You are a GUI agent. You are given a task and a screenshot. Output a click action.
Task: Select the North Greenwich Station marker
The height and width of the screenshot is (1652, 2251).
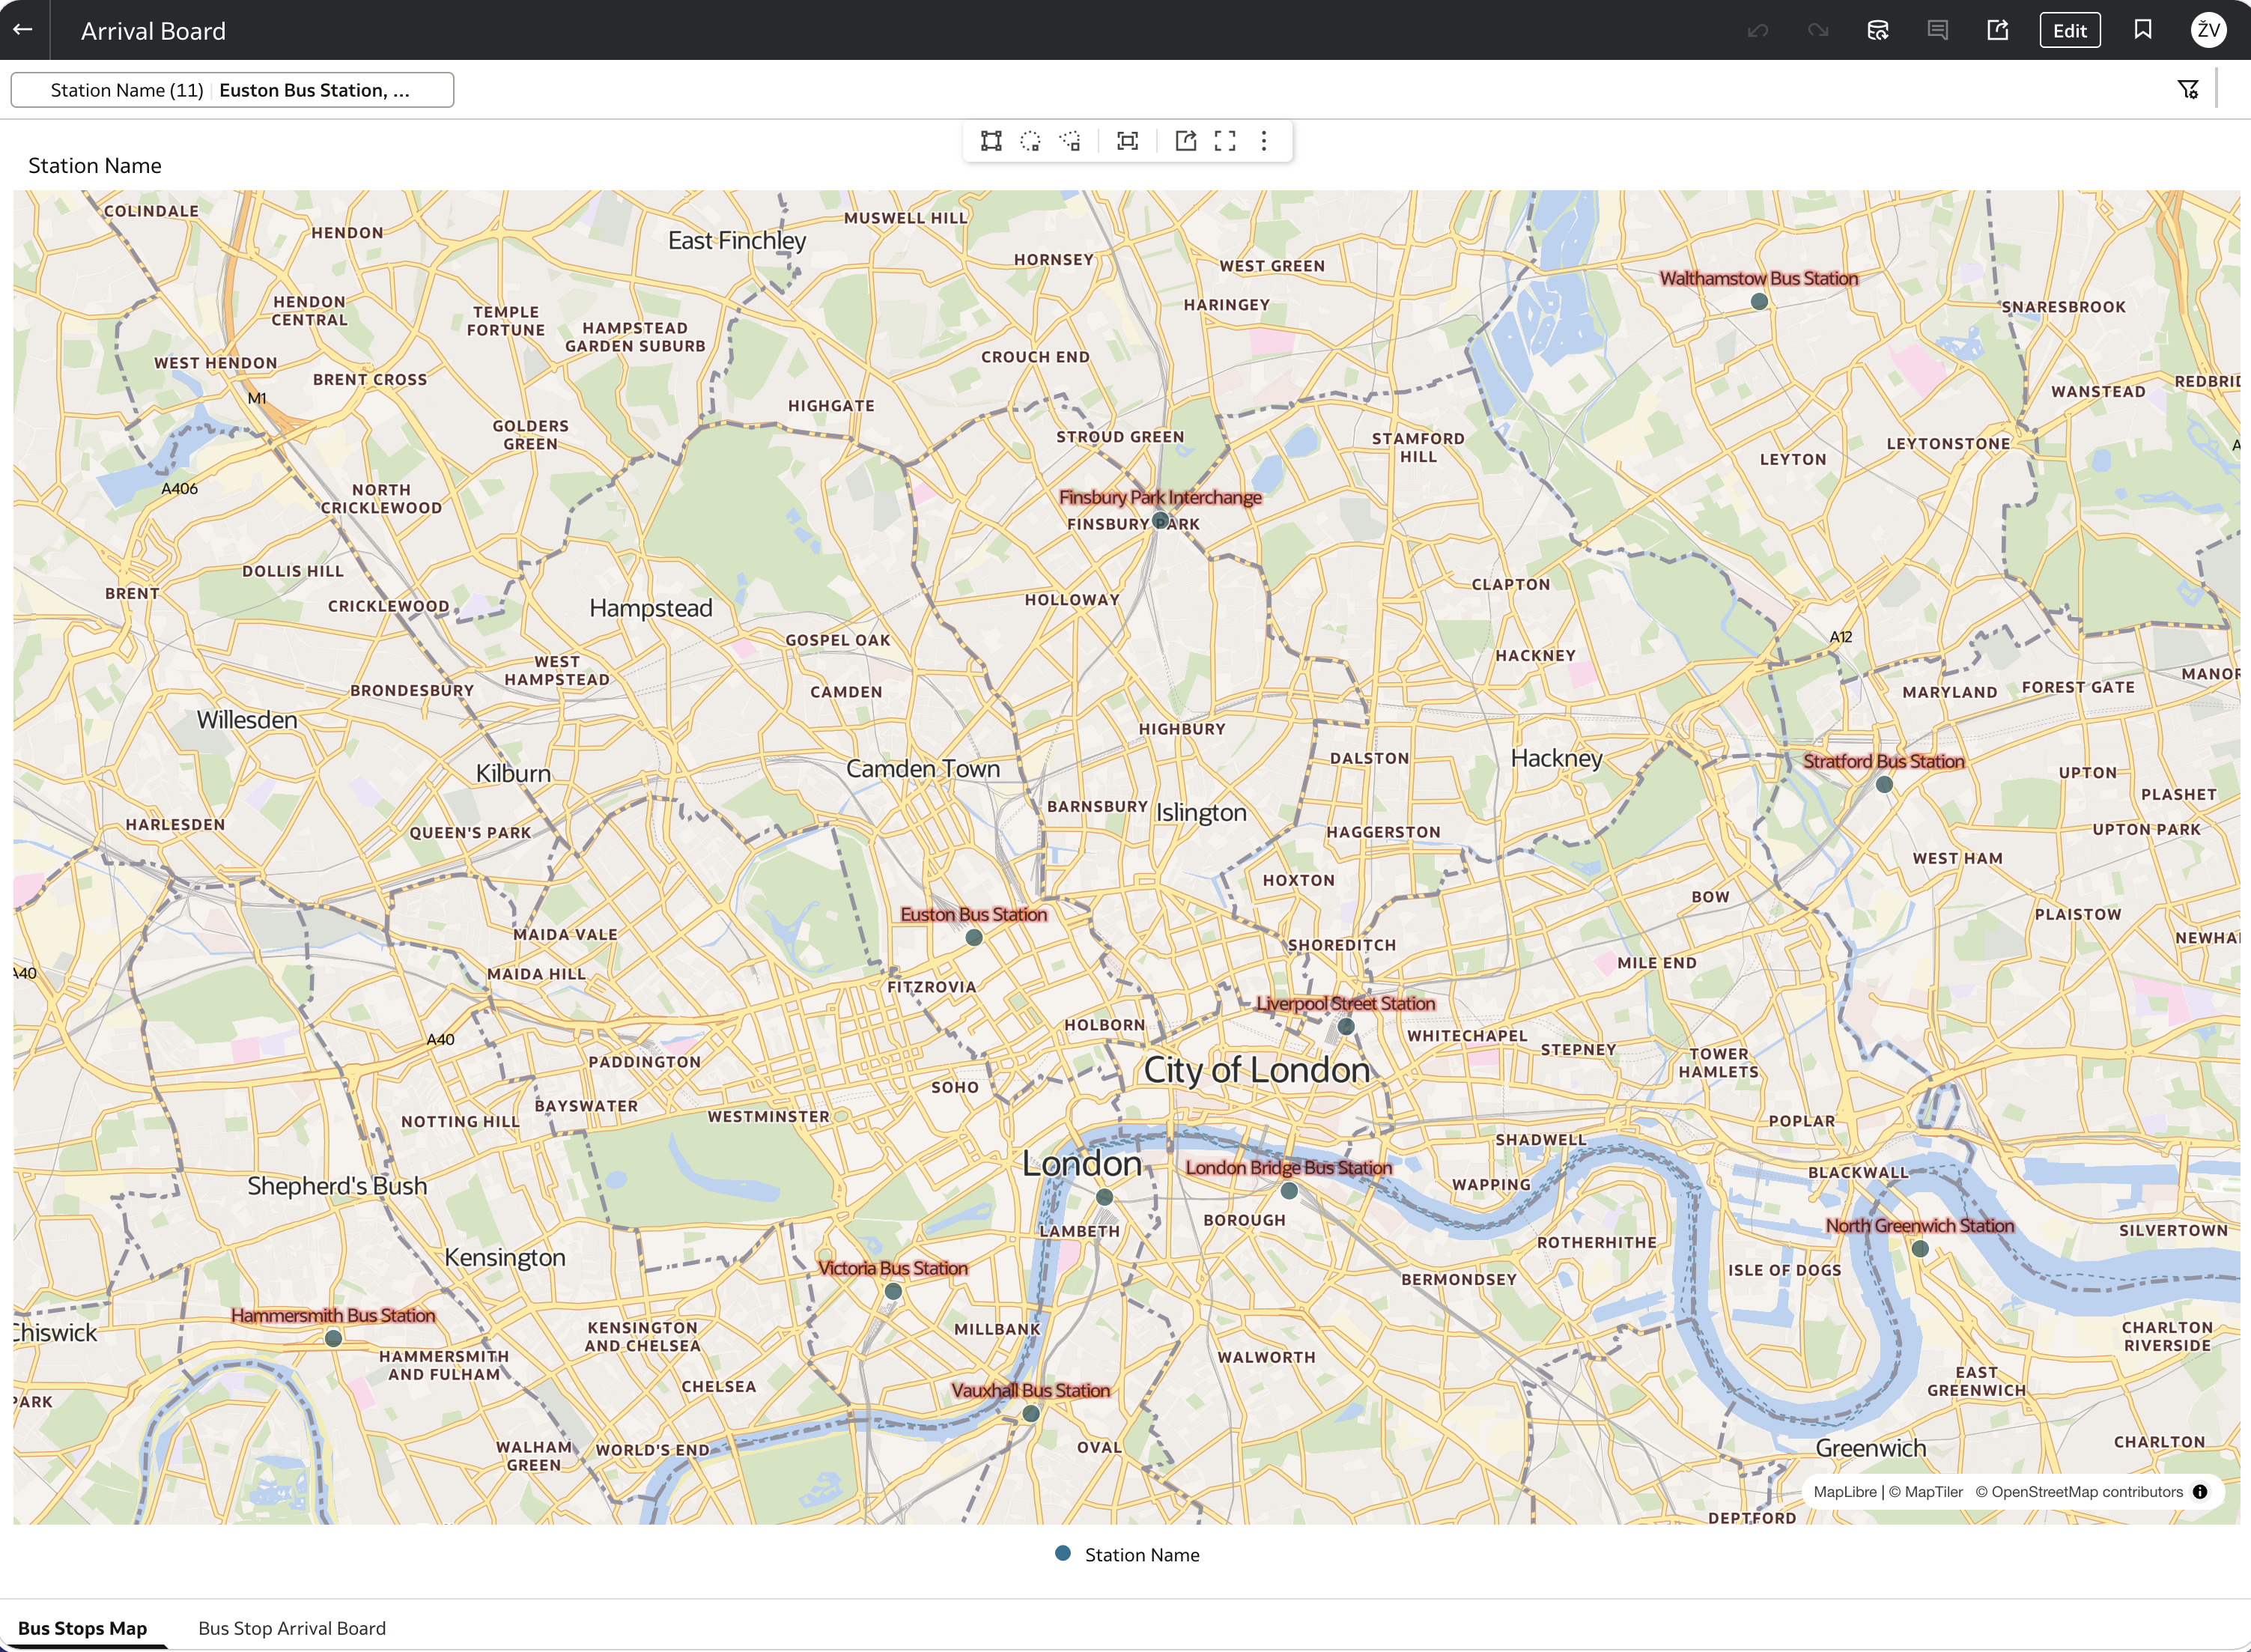(1920, 1249)
